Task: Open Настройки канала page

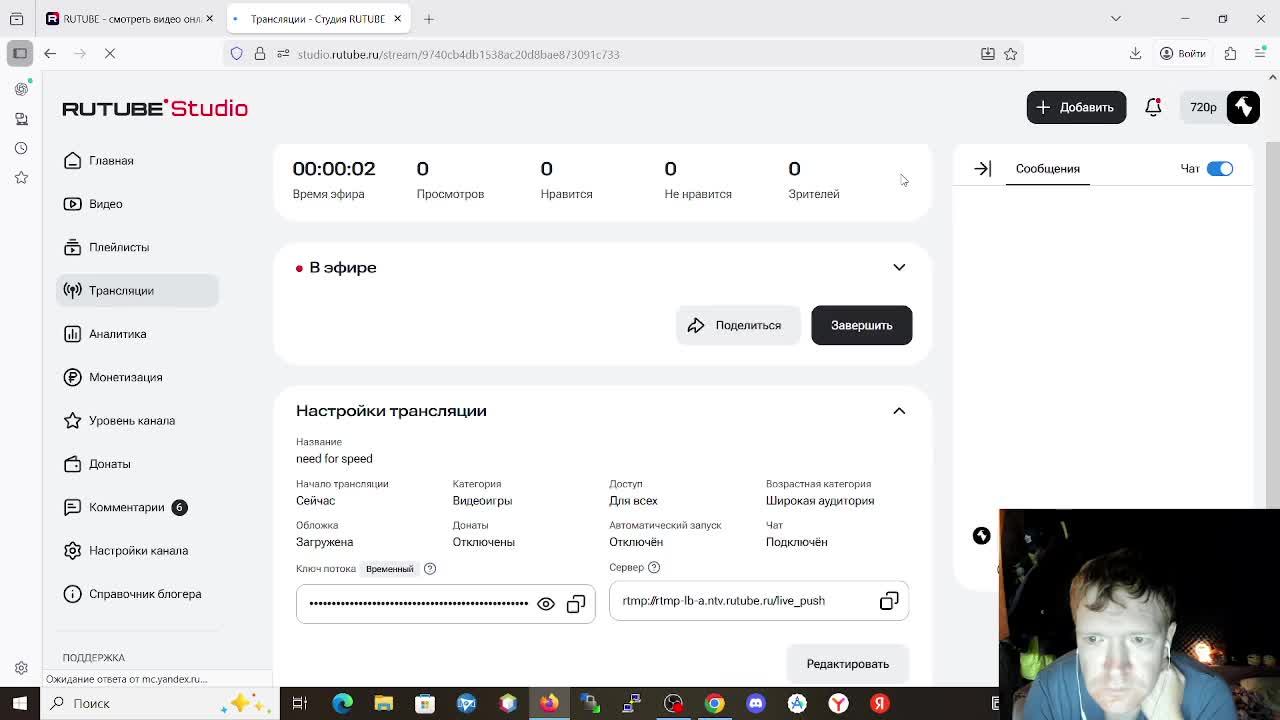Action: (137, 550)
